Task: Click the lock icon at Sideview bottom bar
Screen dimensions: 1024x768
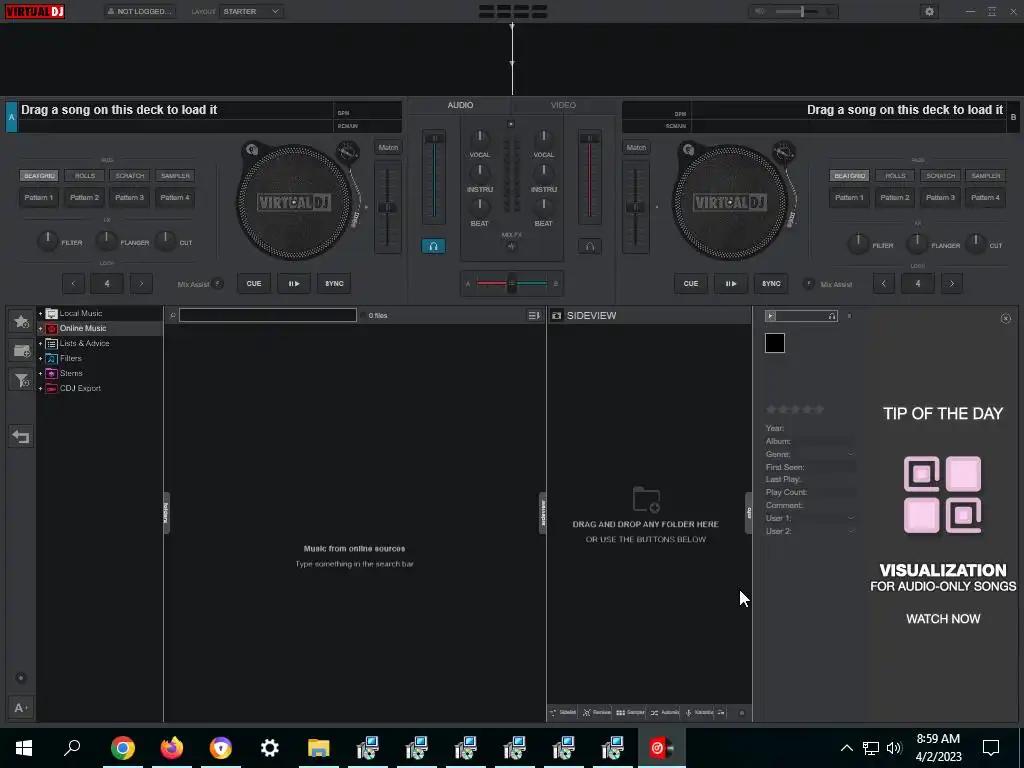Action: tap(741, 712)
